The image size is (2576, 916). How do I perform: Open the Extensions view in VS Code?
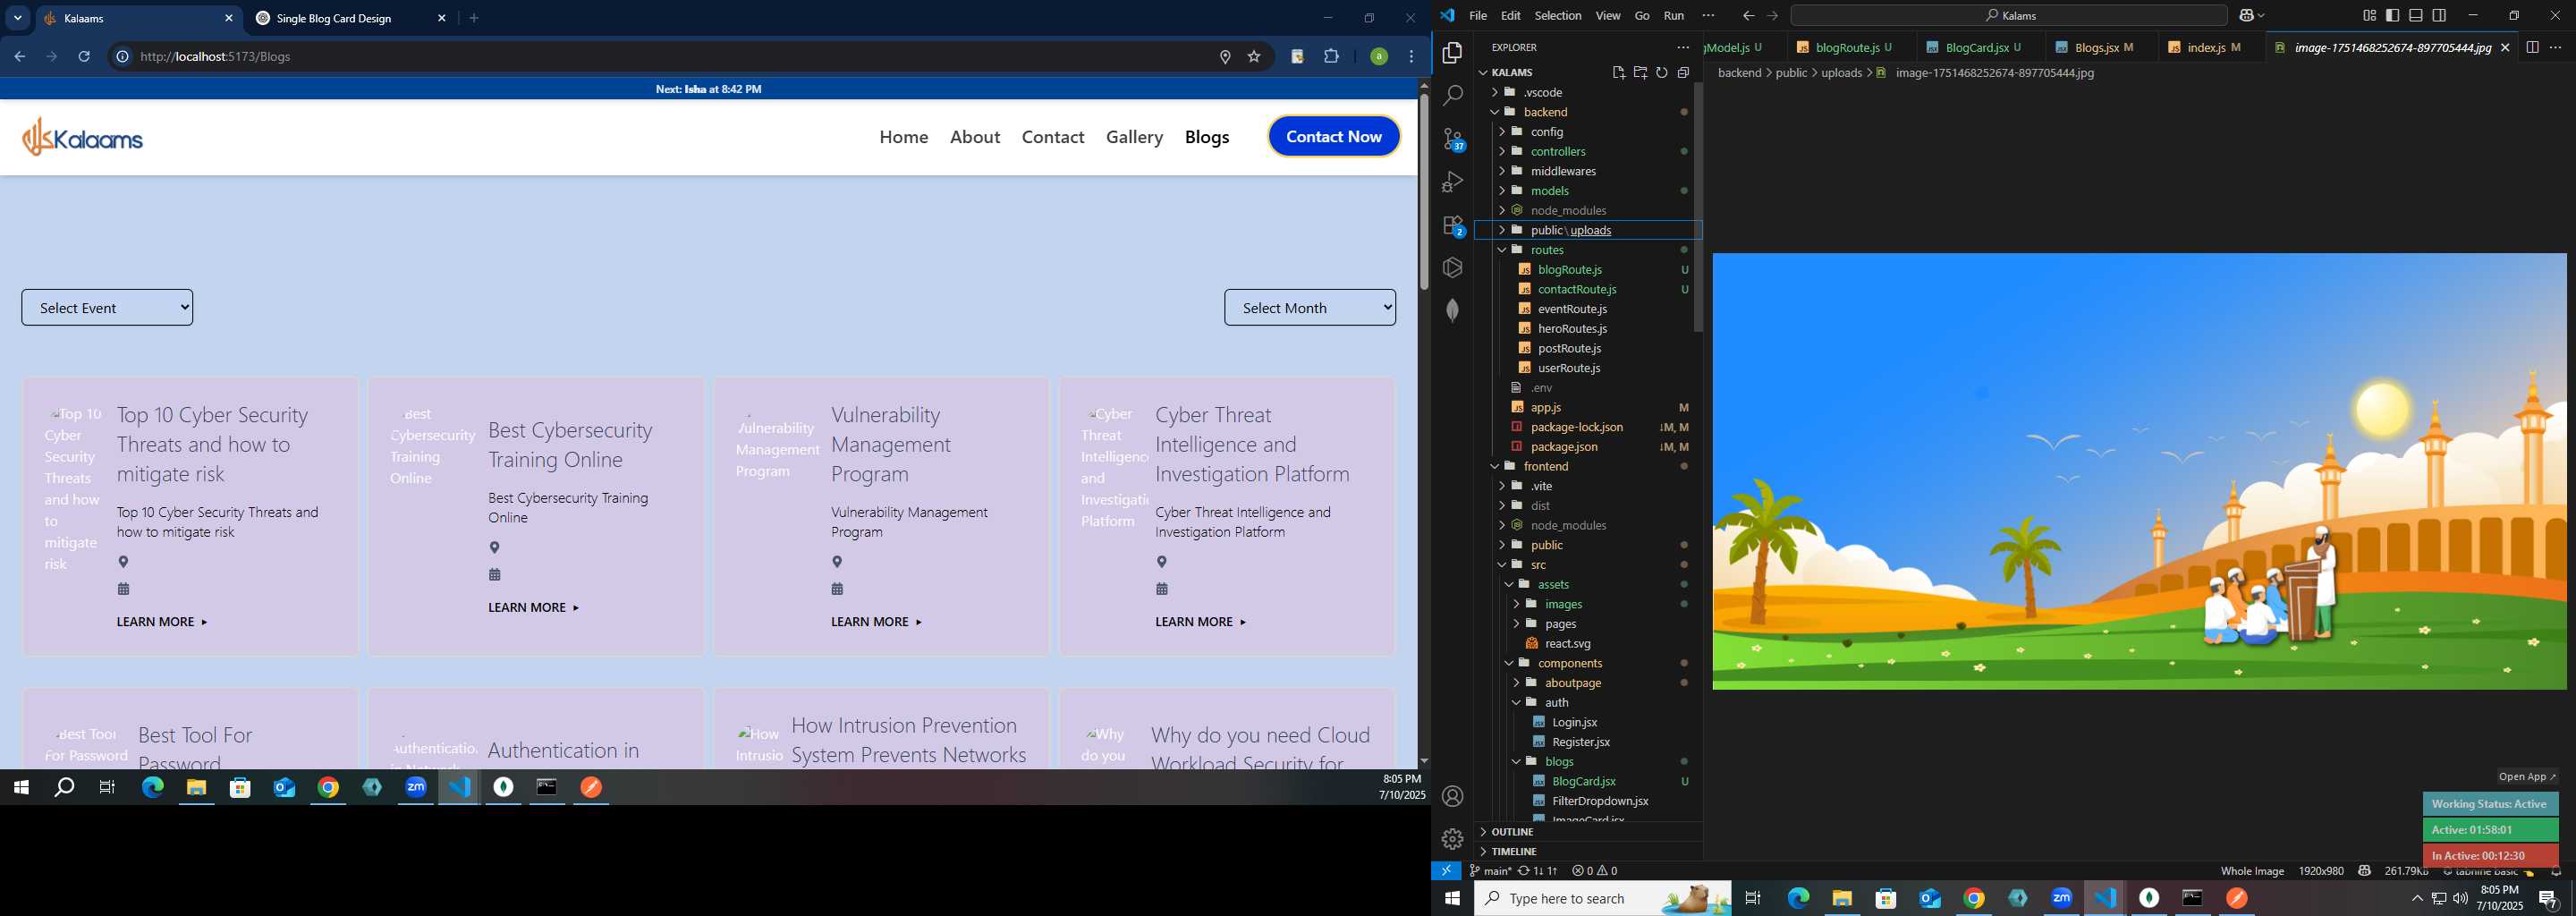pos(1453,225)
